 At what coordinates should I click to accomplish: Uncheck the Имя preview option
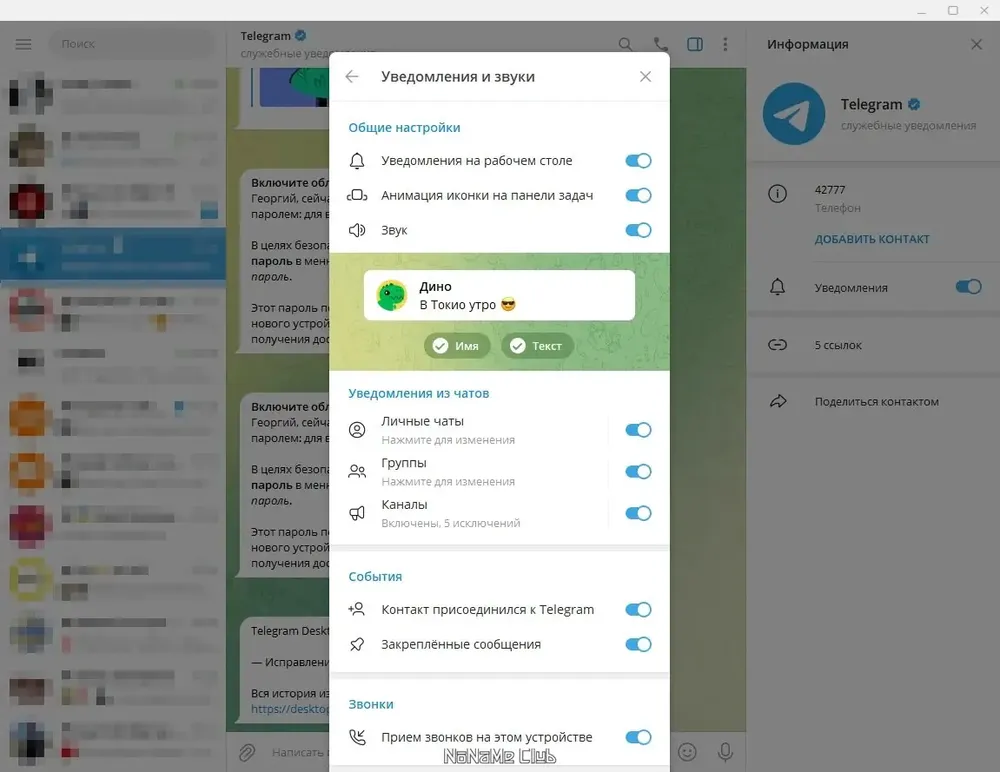(456, 346)
